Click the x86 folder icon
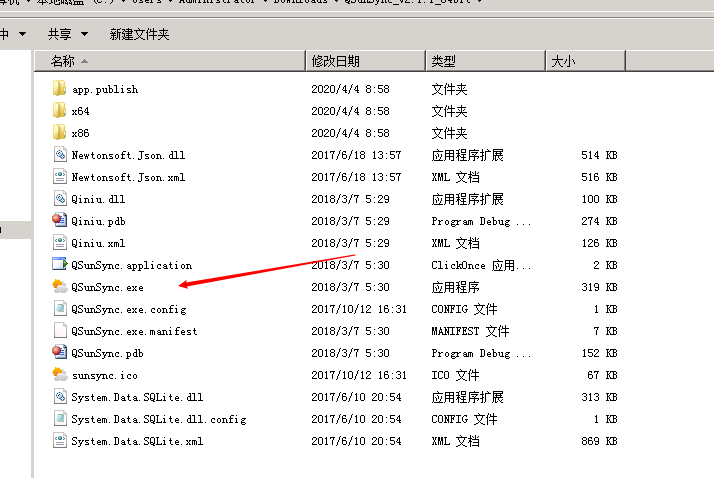The height and width of the screenshot is (478, 714). point(60,133)
